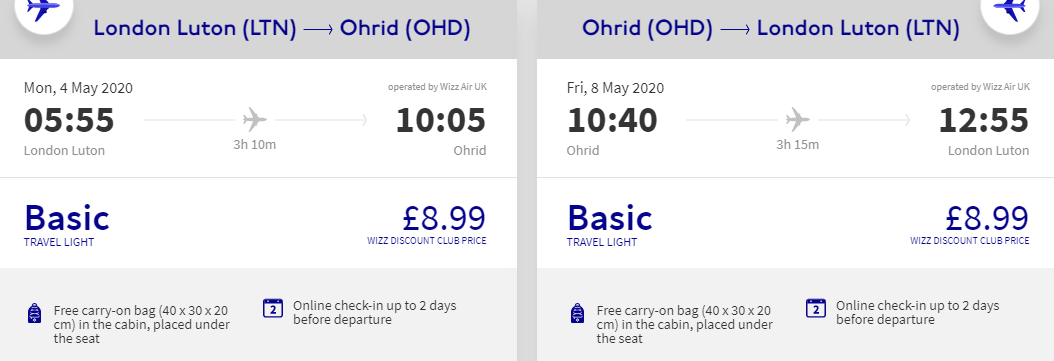1054x361 pixels.
Task: Click the Mon, 4 May 2020 date
Action: point(79,88)
